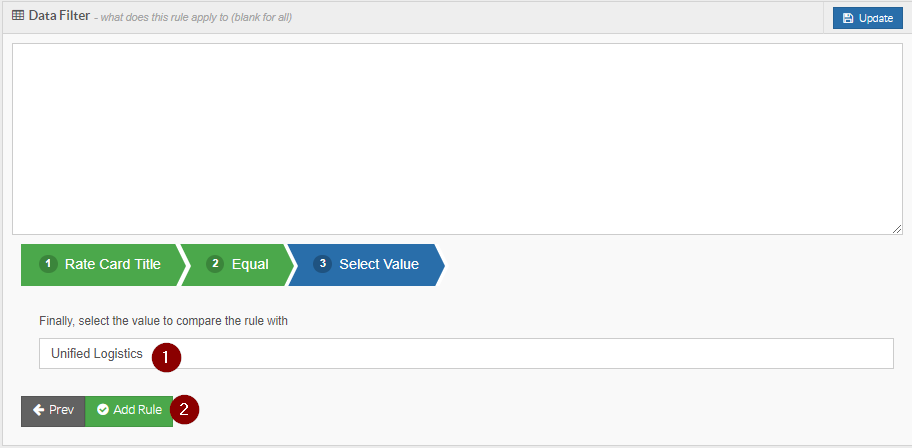The image size is (912, 448).
Task: Click the Data Filter heading text
Action: 59,16
